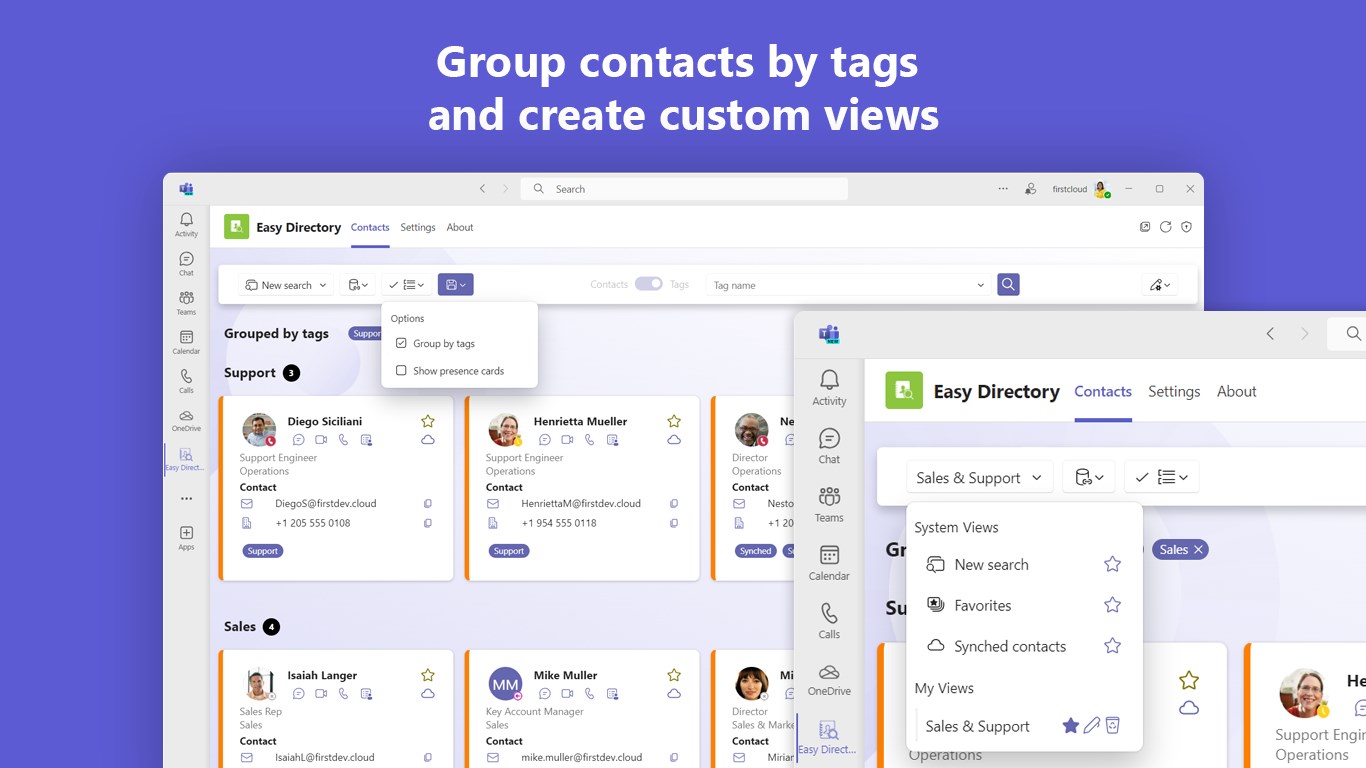This screenshot has width=1366, height=768.
Task: Open Apps in the back window sidebar
Action: 186,538
